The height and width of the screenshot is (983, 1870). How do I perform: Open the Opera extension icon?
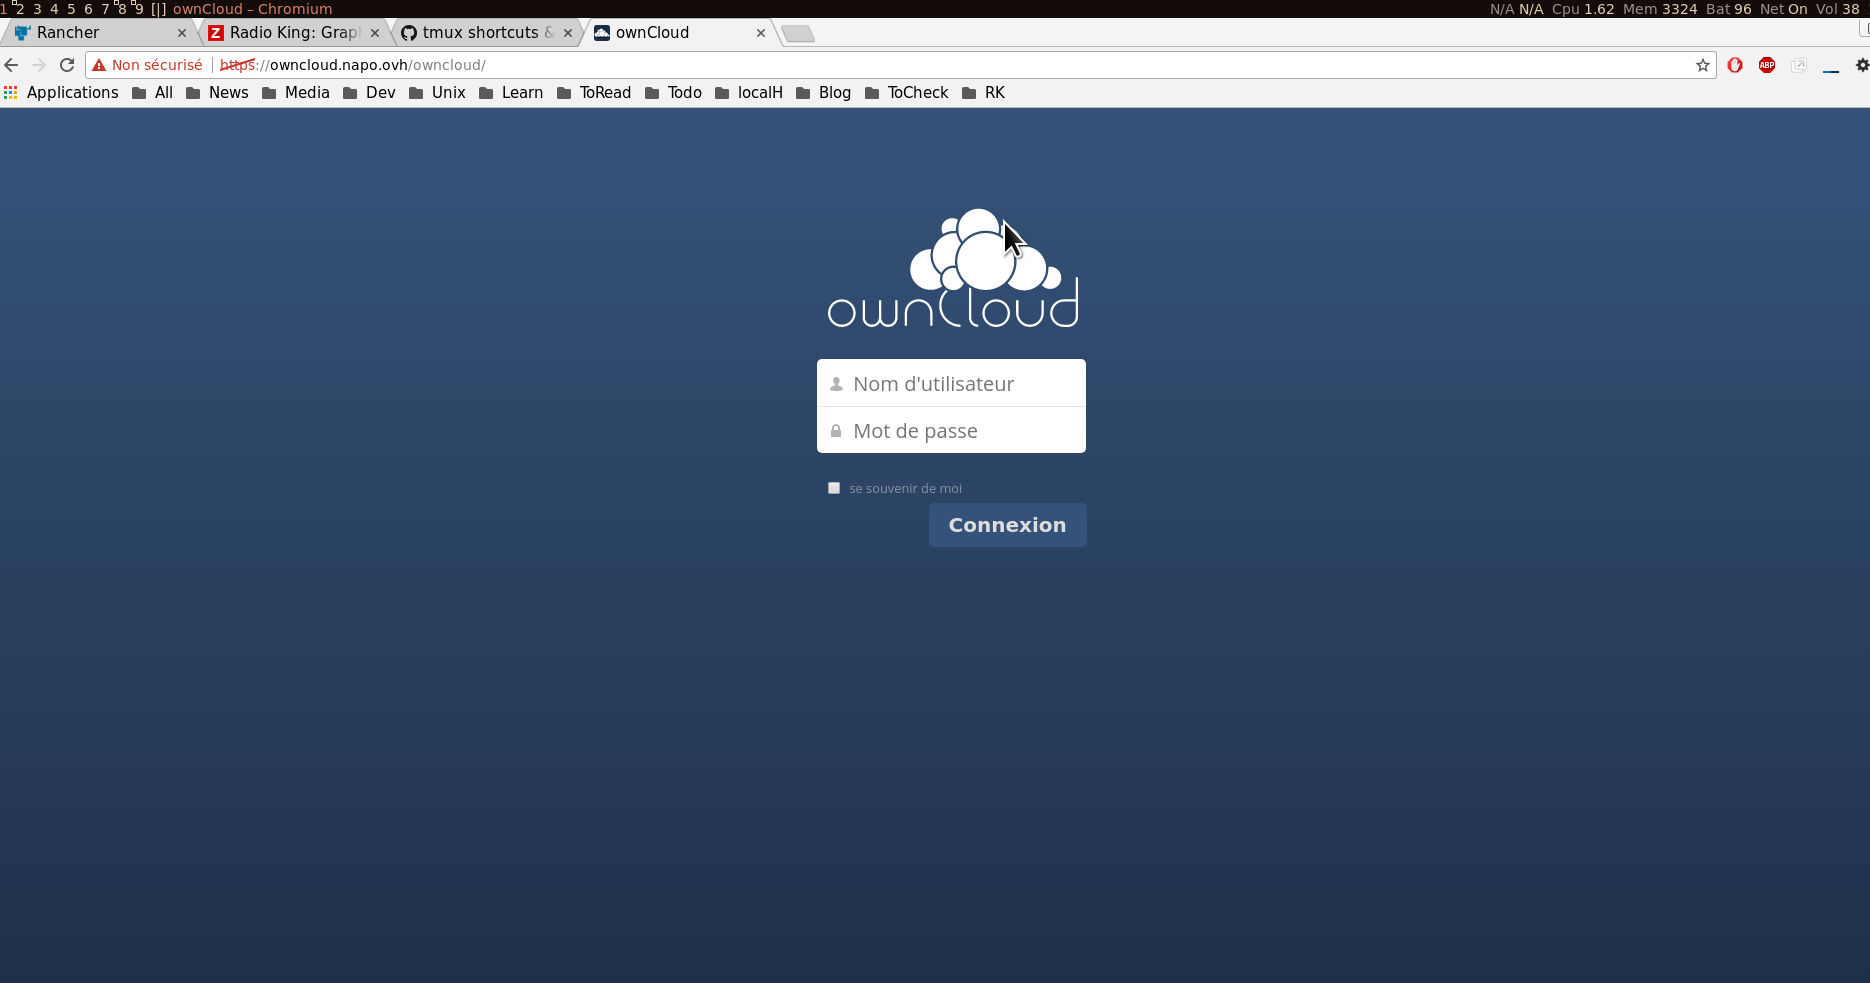coord(1735,65)
